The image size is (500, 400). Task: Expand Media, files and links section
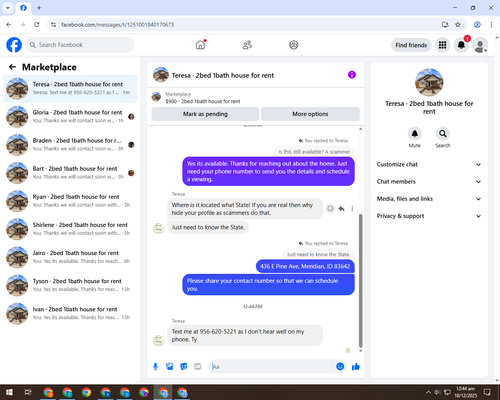click(429, 199)
